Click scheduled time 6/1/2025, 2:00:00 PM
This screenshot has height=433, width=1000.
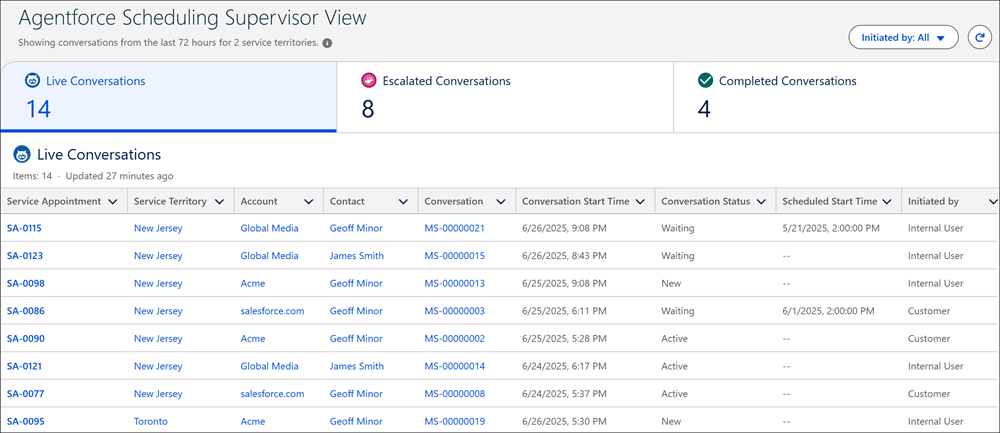tap(828, 311)
